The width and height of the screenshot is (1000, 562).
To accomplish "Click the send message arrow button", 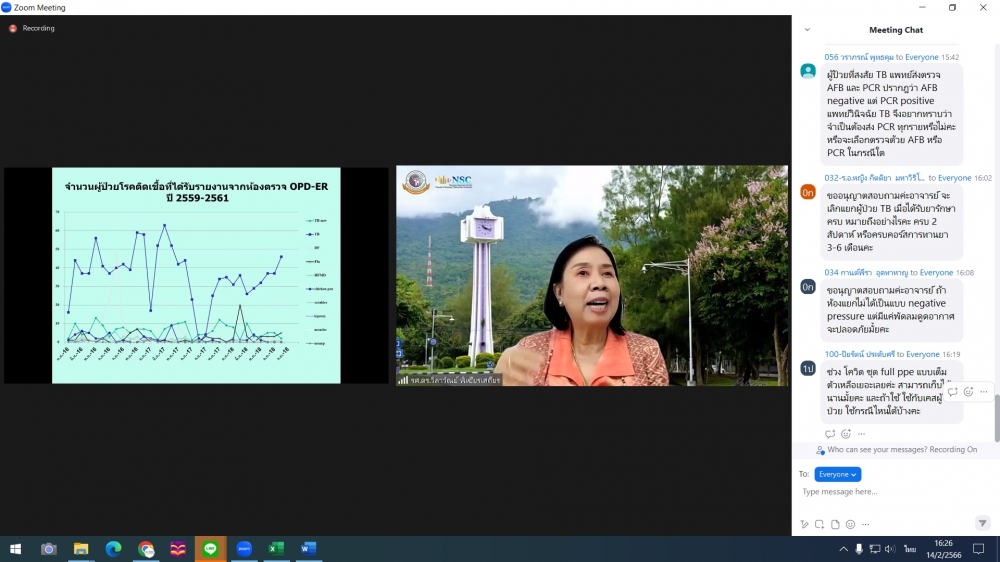I will coord(983,523).
